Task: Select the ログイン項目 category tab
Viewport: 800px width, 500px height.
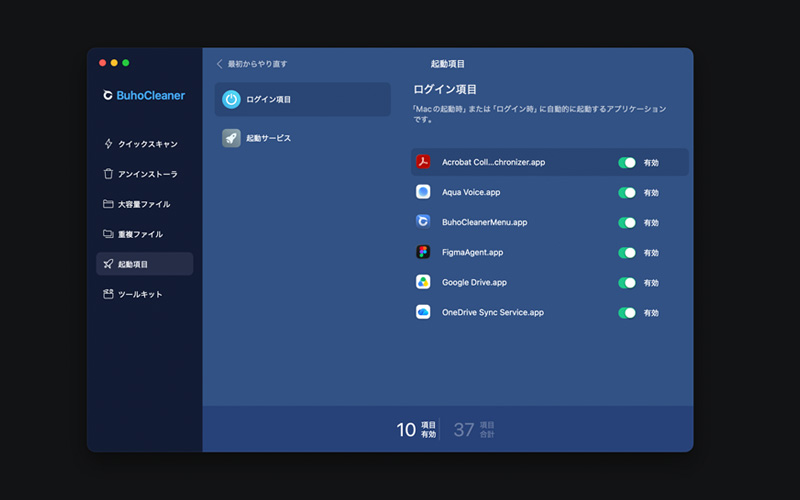Action: (303, 99)
